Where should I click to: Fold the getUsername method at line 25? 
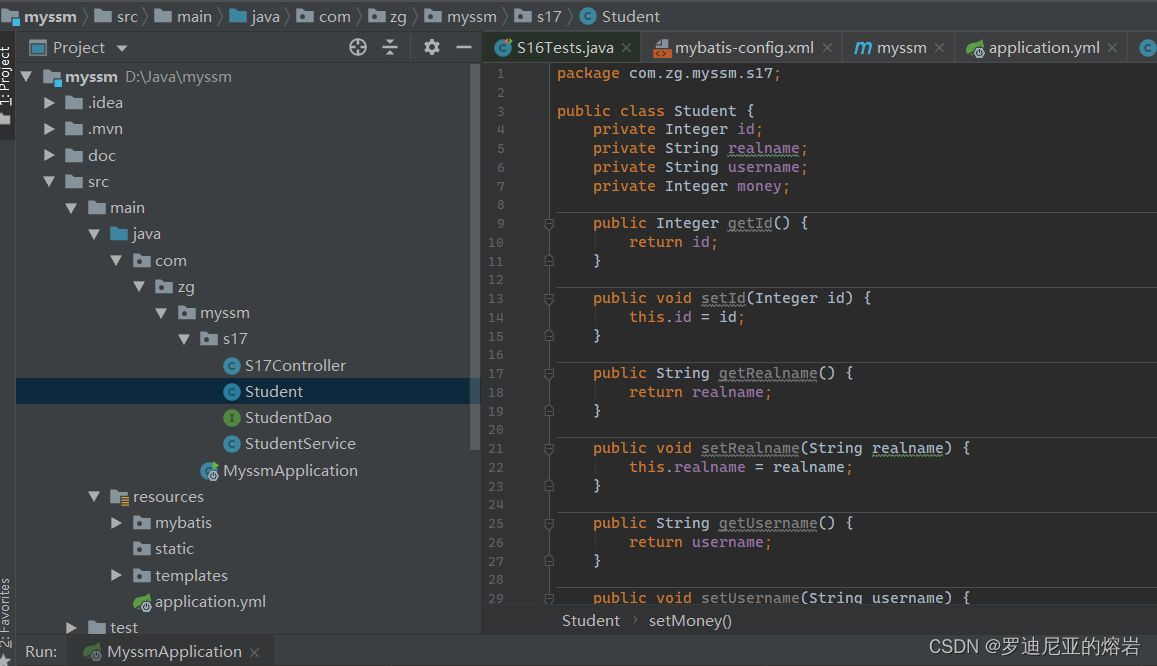(x=549, y=524)
